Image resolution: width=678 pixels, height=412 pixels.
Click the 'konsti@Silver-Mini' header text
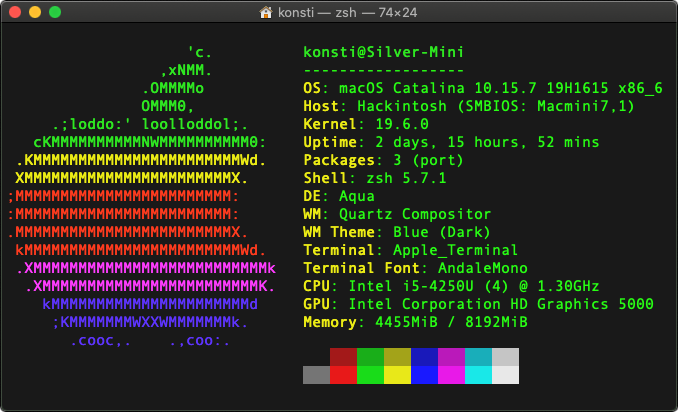pos(384,52)
